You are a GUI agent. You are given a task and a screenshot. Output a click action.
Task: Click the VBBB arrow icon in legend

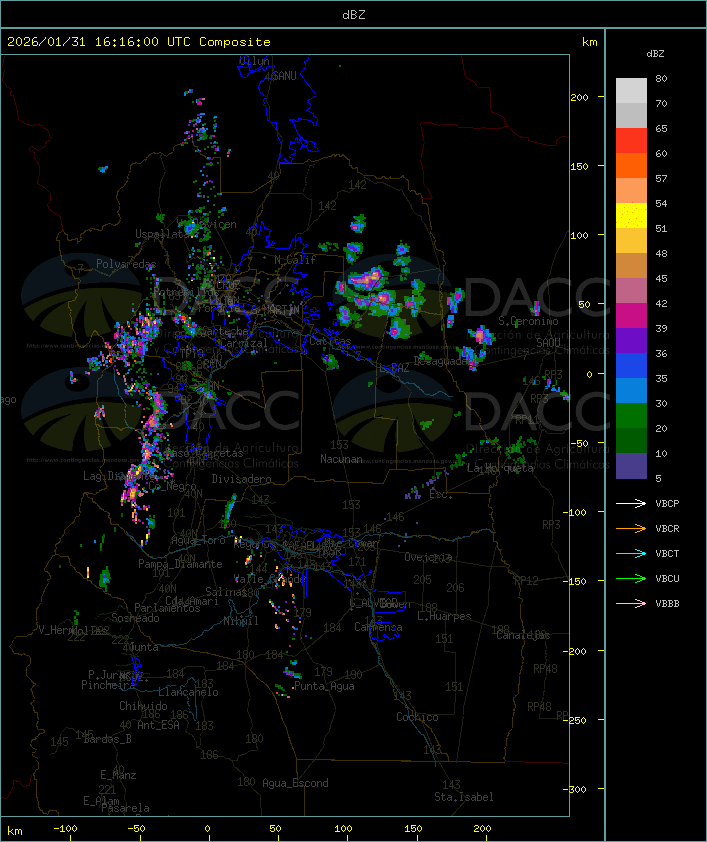pyautogui.click(x=632, y=604)
